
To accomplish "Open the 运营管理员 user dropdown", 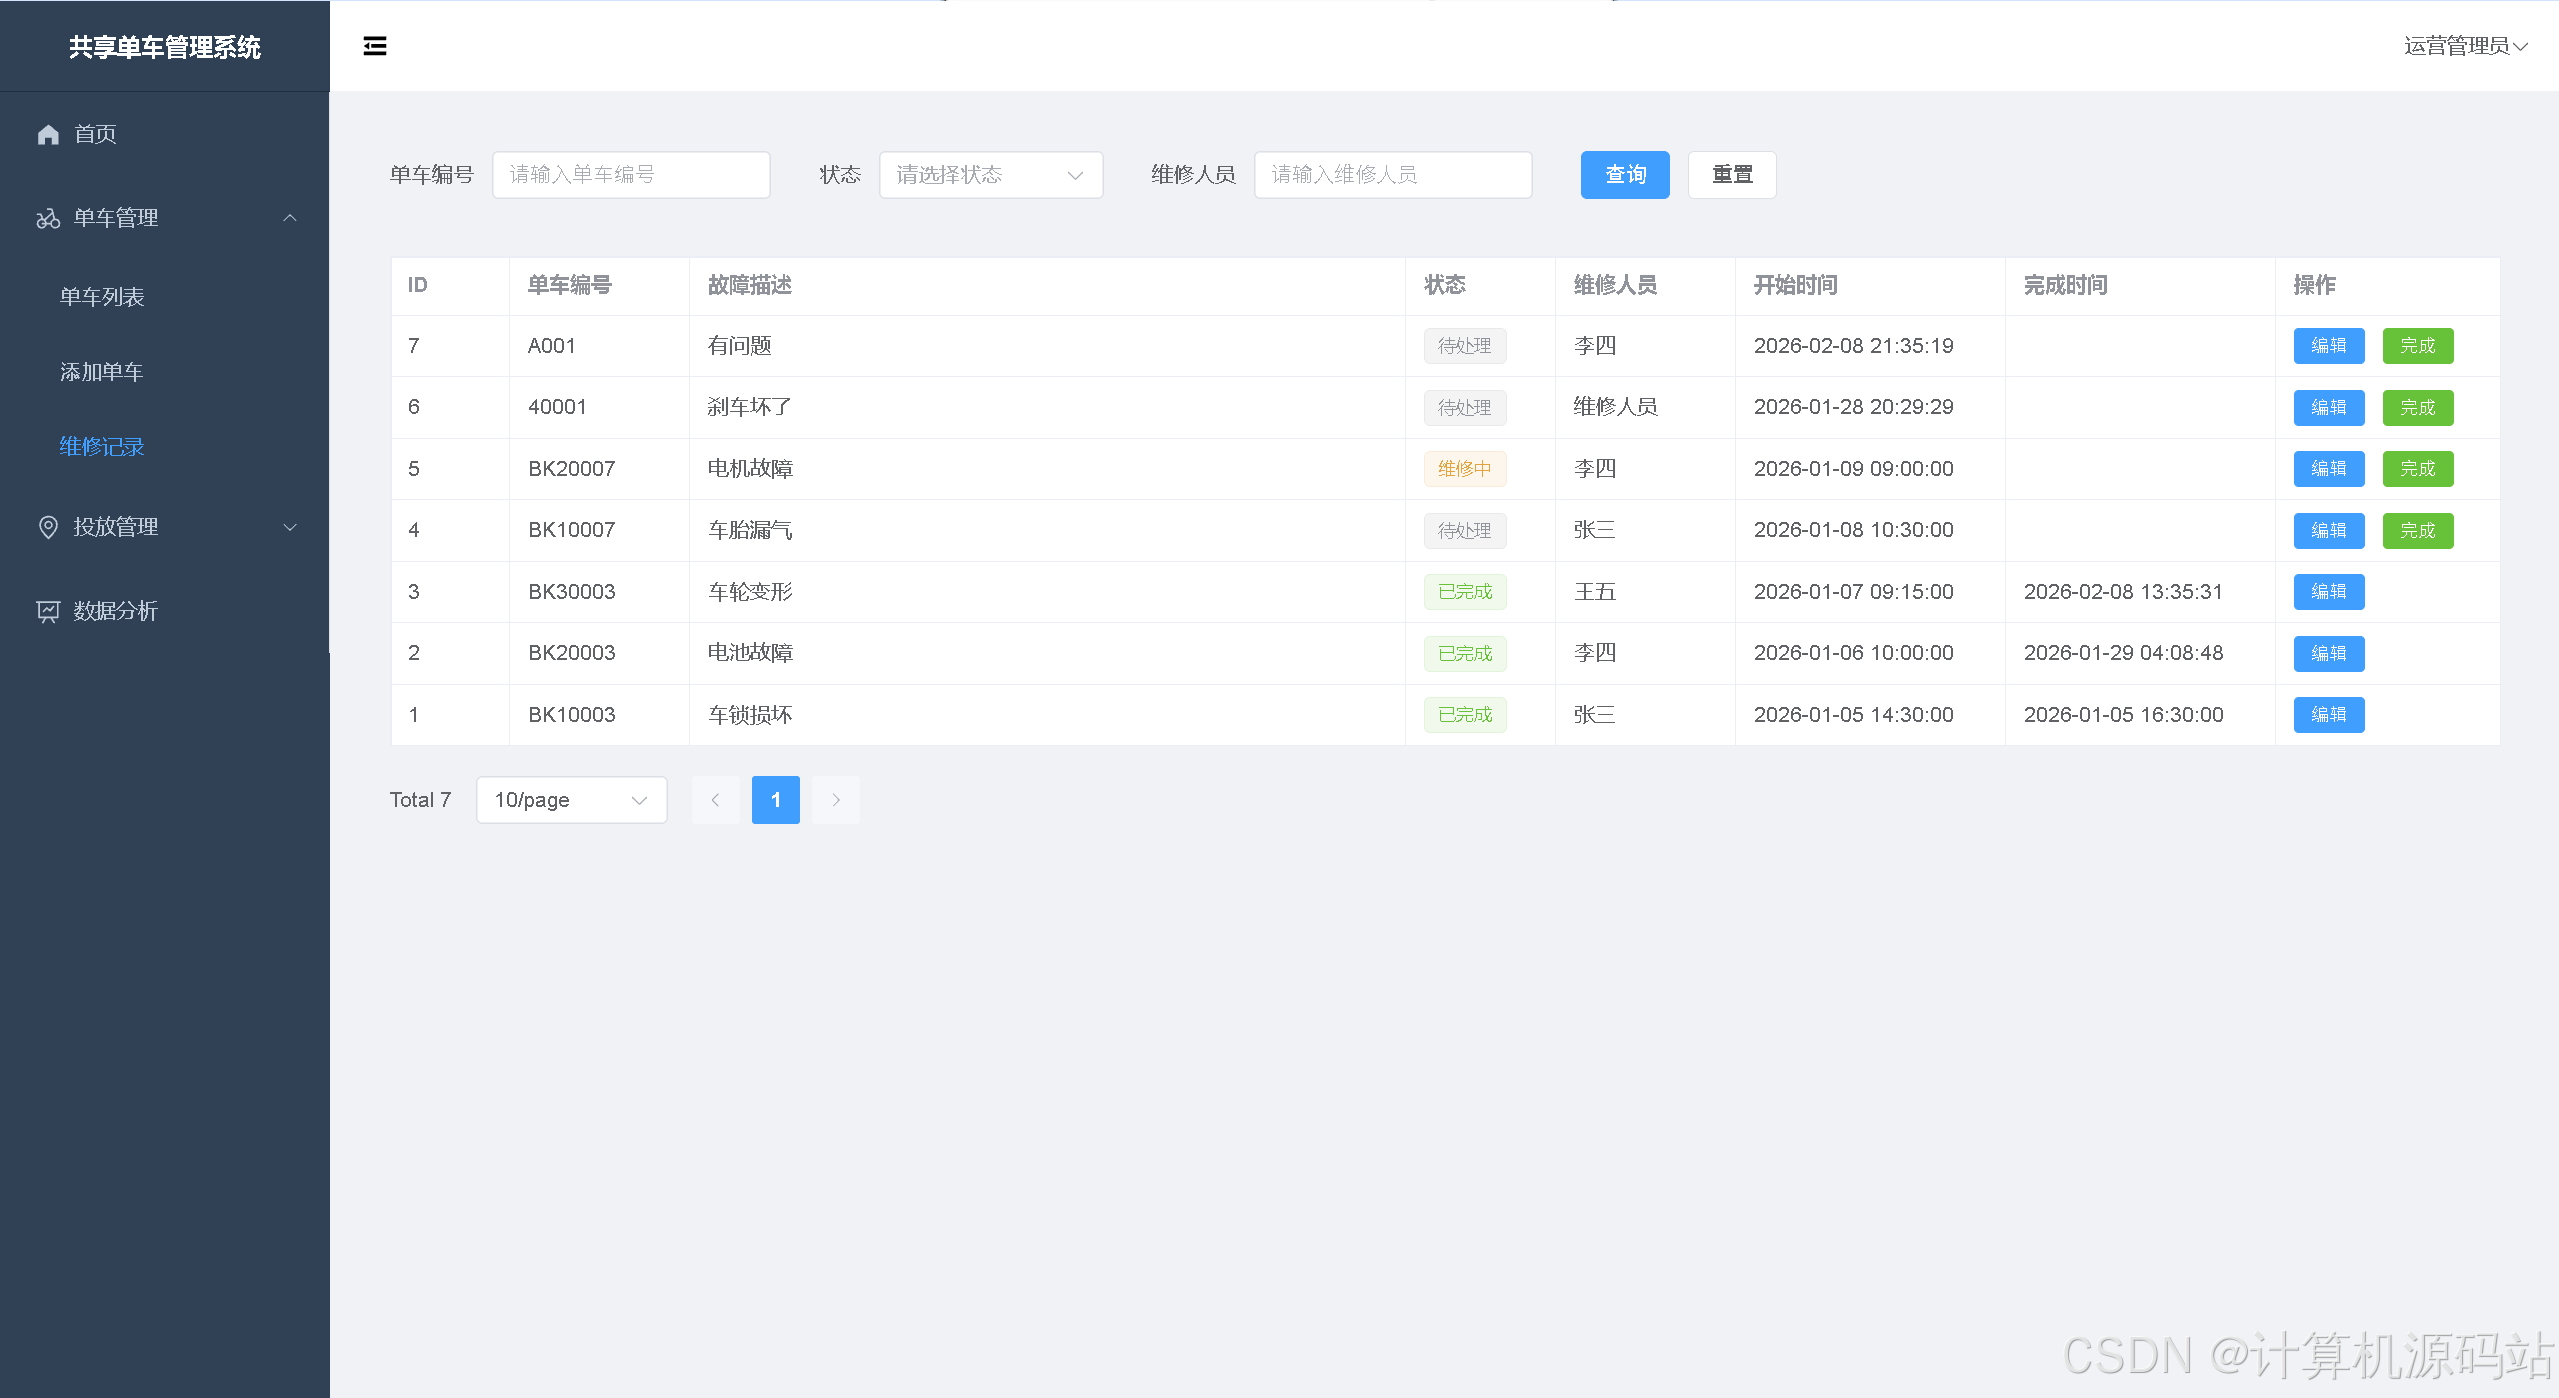I will [x=2465, y=46].
